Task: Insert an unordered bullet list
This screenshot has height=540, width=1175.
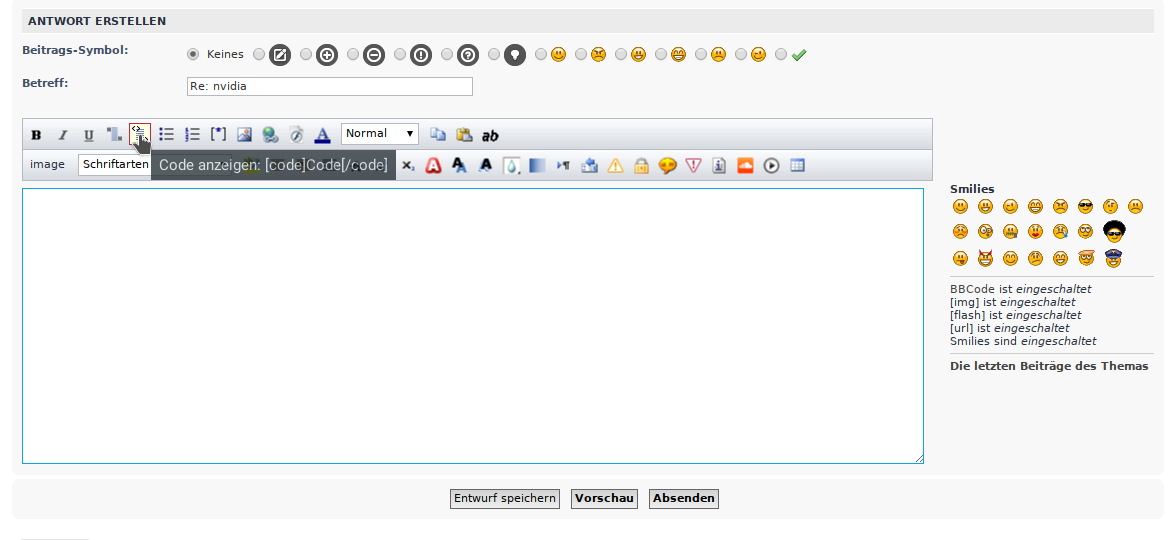Action: click(x=167, y=134)
